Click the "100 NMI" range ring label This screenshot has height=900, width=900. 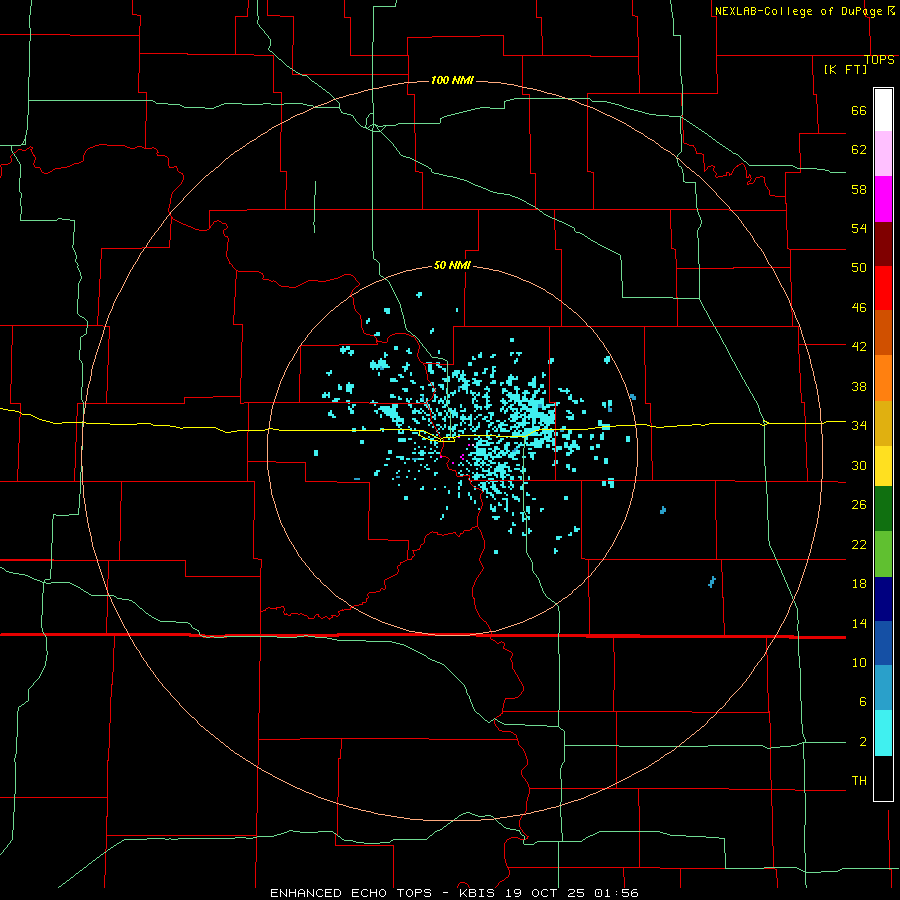click(452, 80)
